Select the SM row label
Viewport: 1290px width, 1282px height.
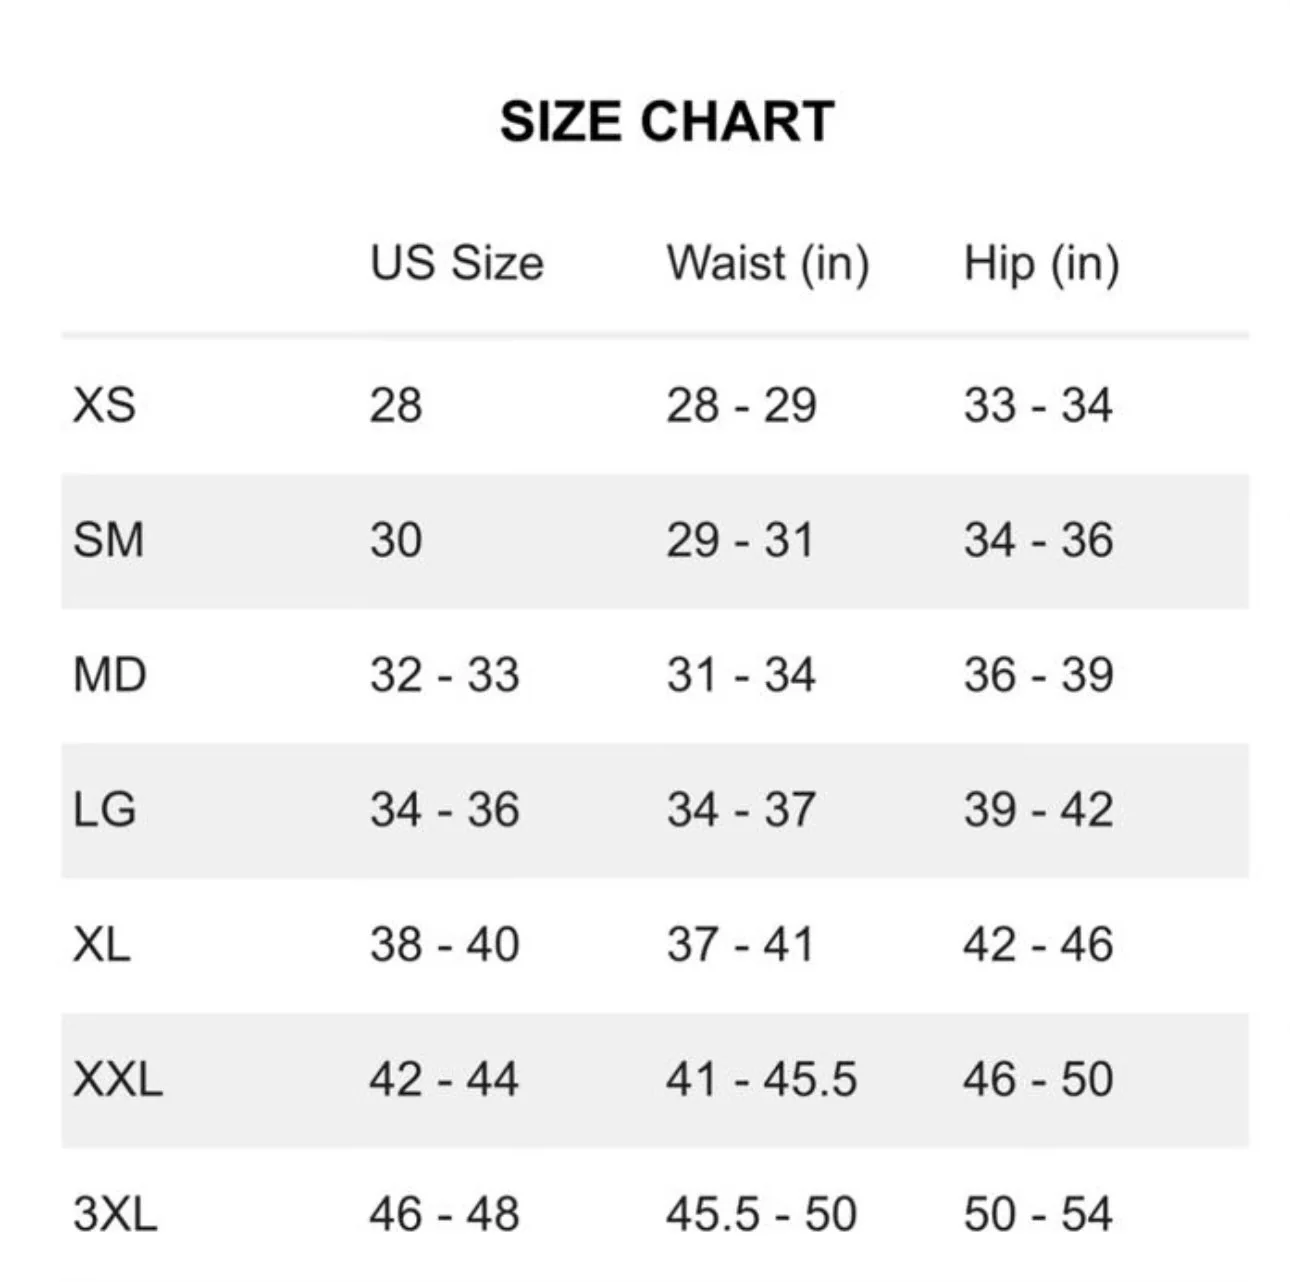pos(109,540)
